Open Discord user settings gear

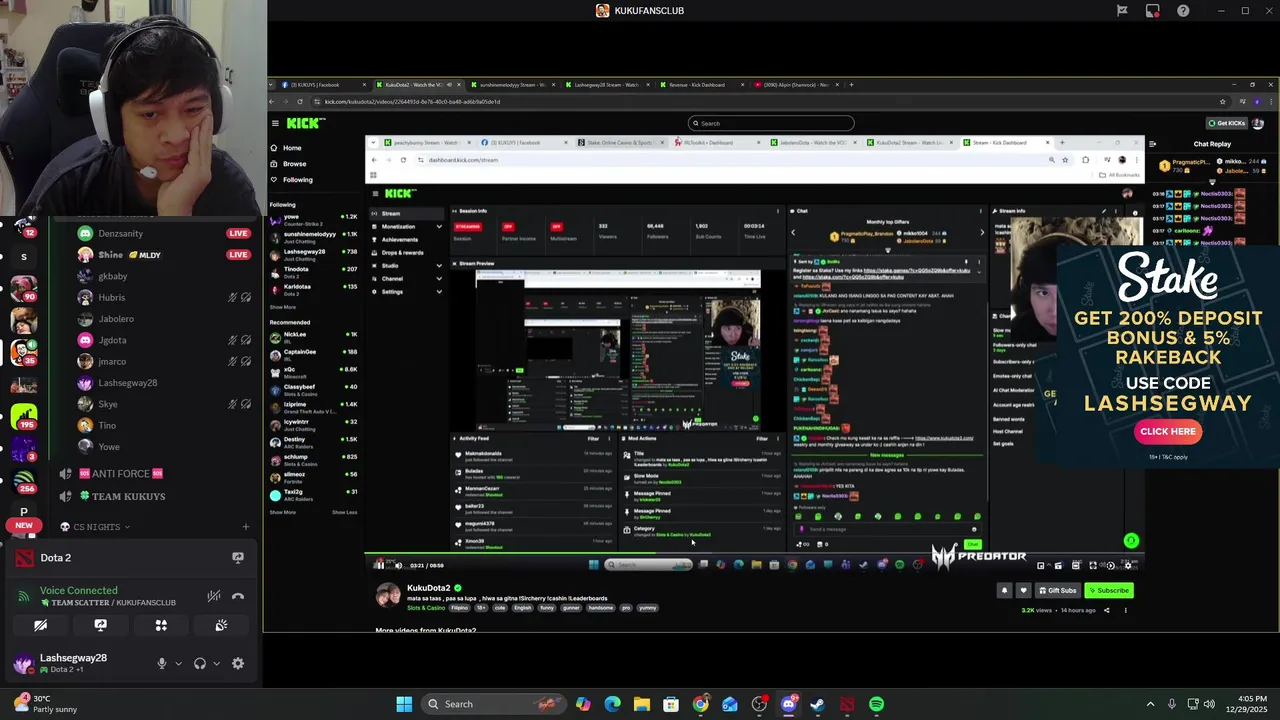point(238,663)
